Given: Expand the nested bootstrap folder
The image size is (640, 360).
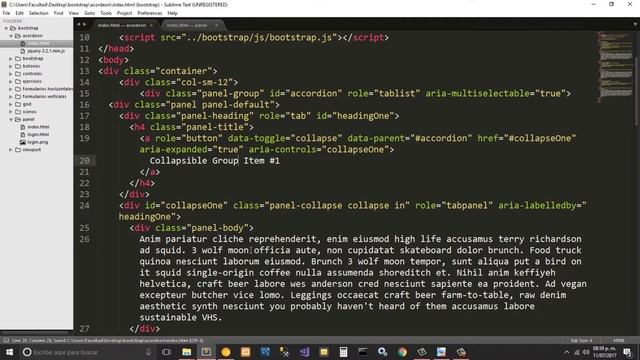Looking at the screenshot, I should (x=11, y=59).
